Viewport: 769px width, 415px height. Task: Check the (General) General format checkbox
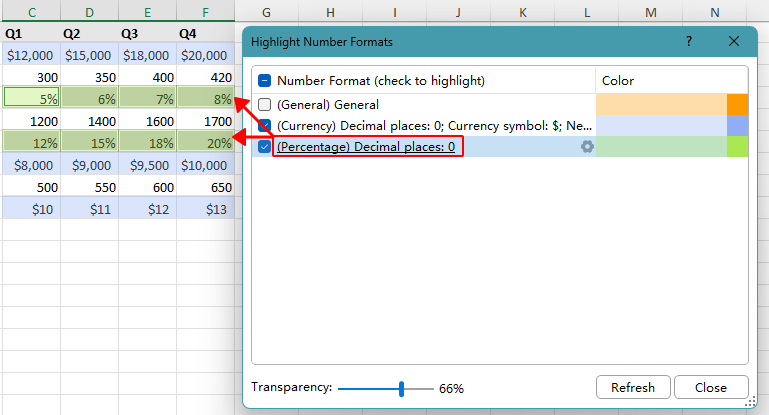pyautogui.click(x=265, y=105)
